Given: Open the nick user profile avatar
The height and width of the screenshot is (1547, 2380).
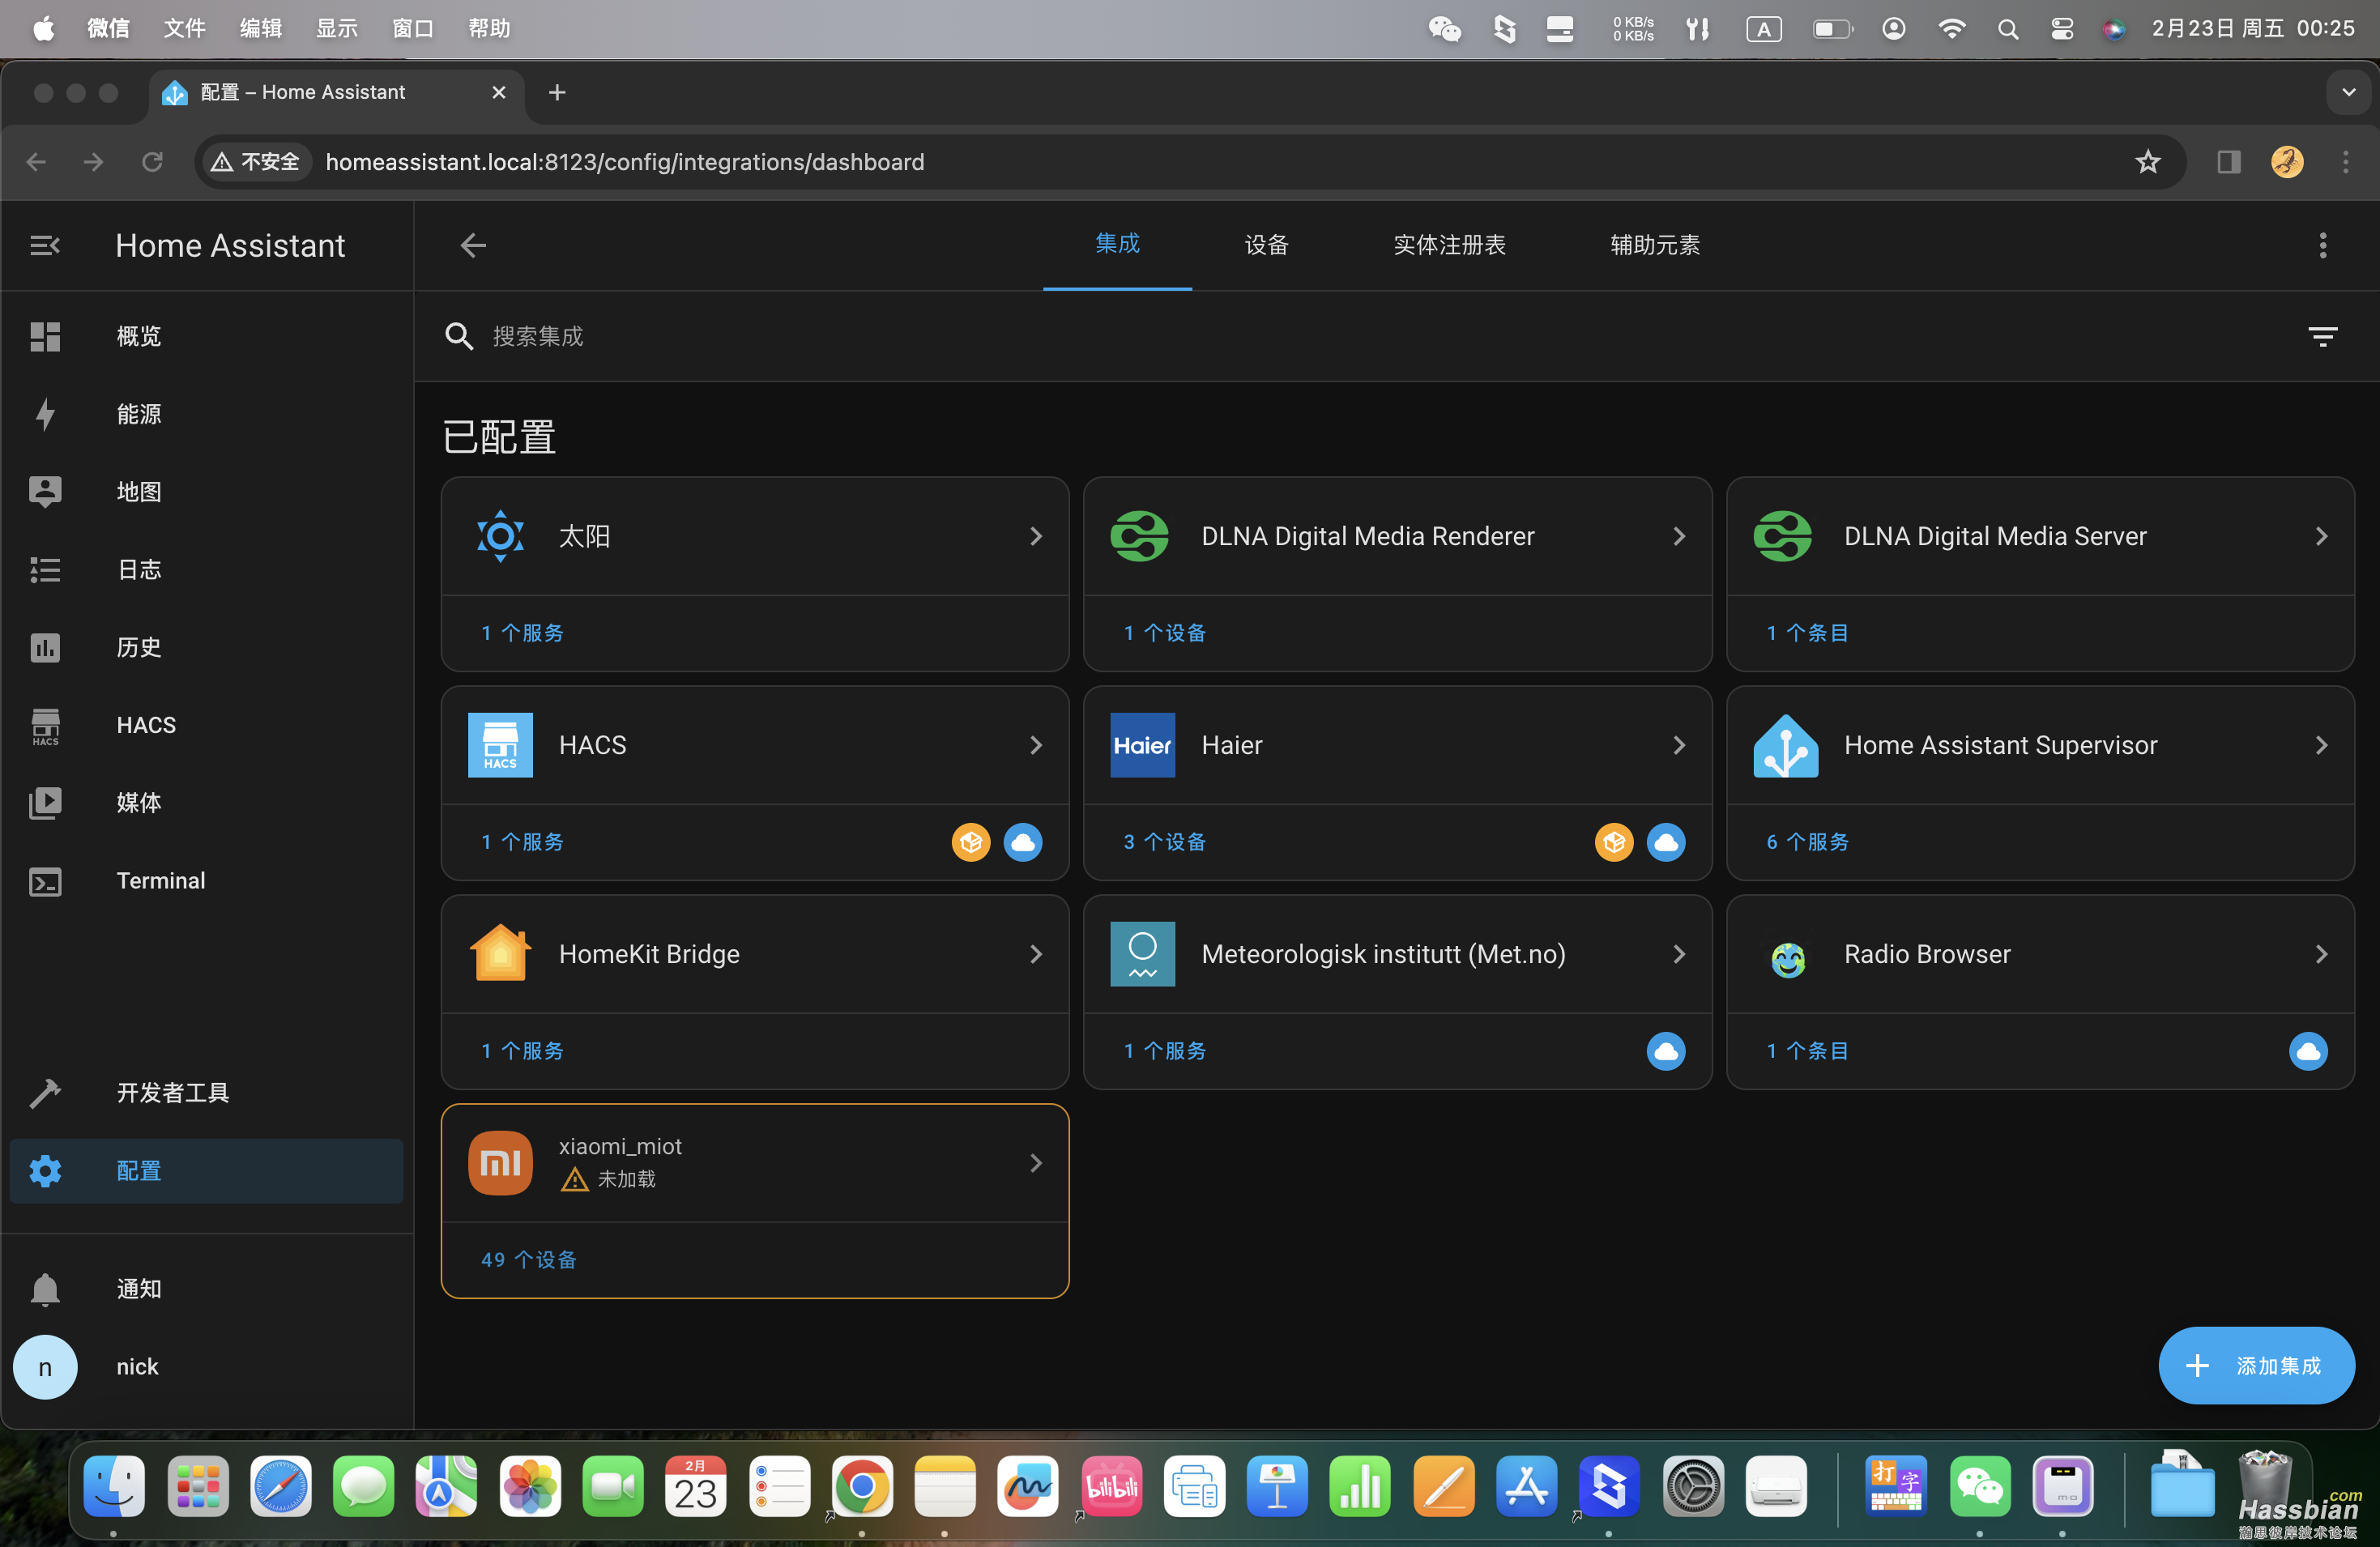Looking at the screenshot, I should point(45,1367).
